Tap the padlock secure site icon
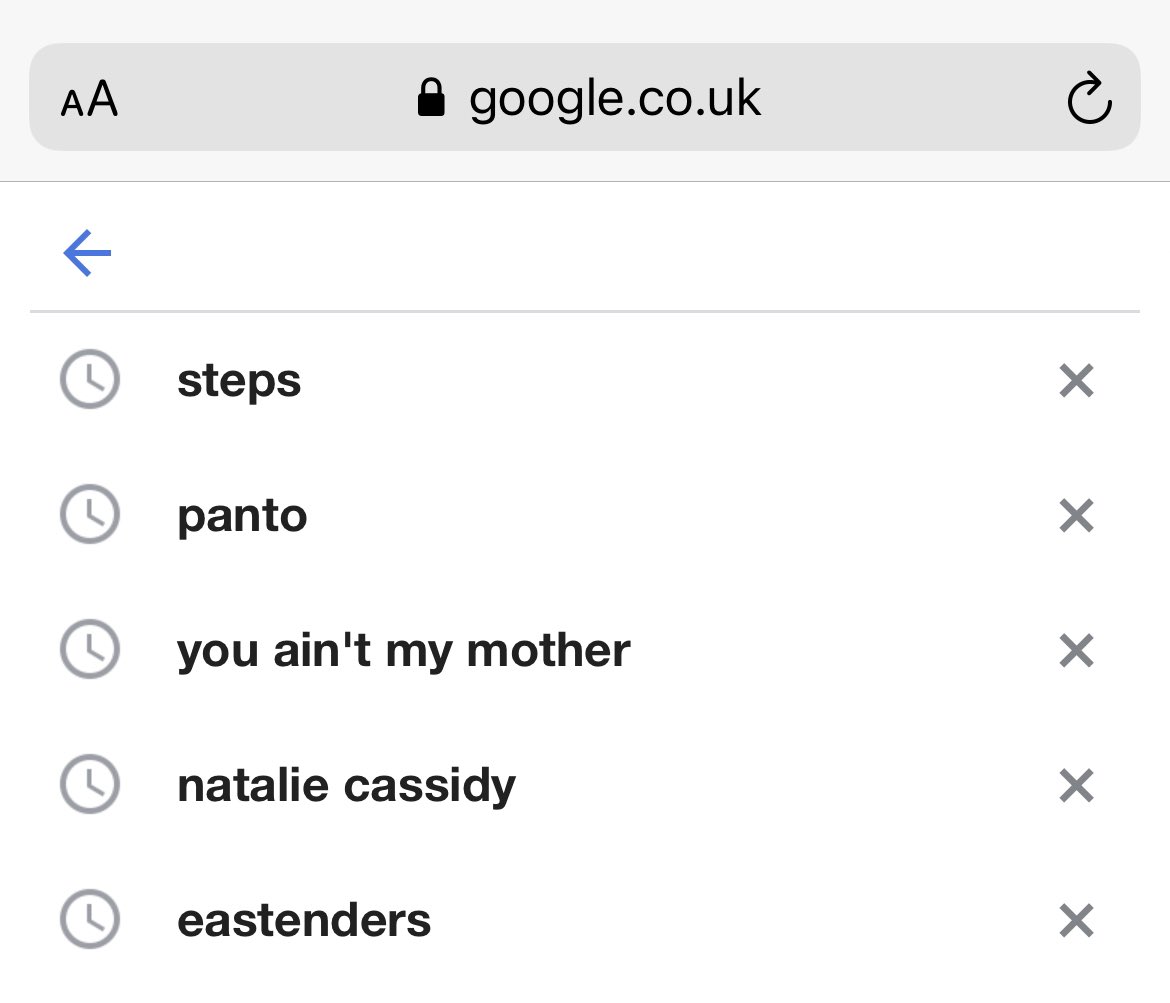 click(x=431, y=99)
